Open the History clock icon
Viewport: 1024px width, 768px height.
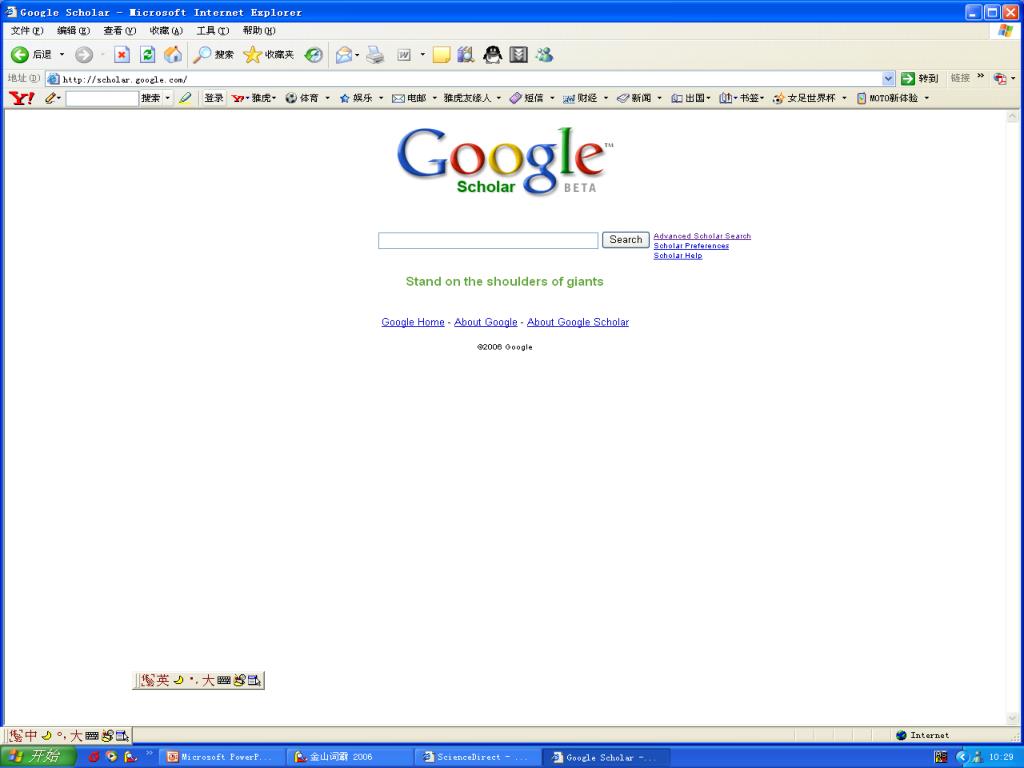[313, 55]
